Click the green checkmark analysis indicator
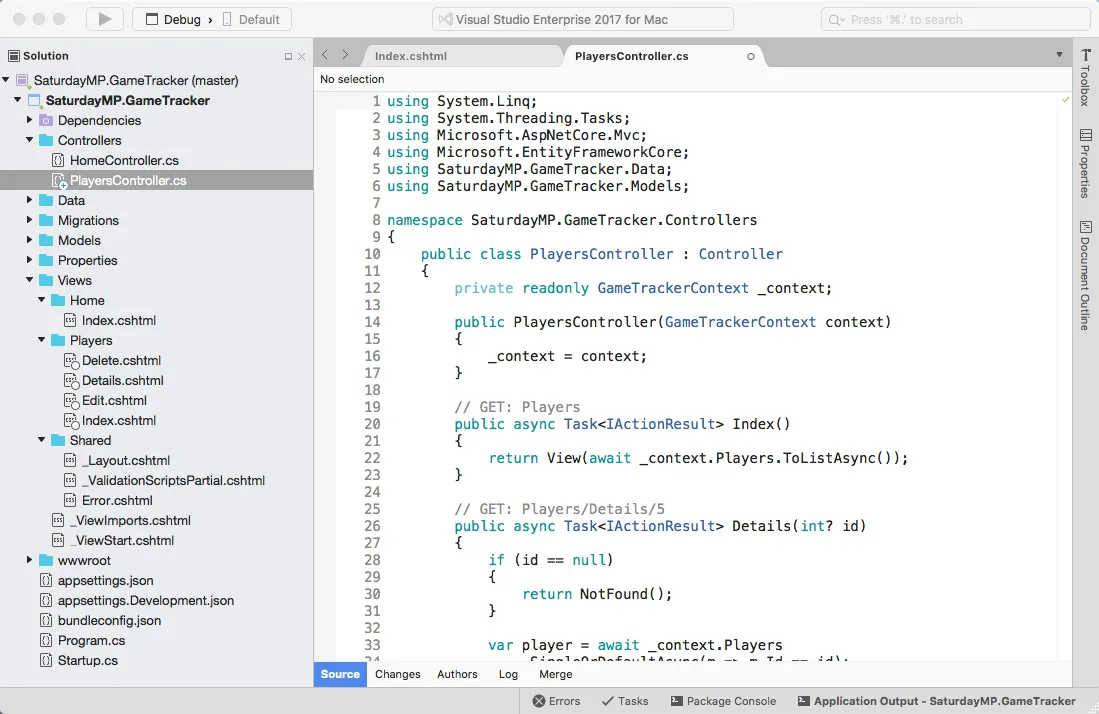Screen dimensions: 1099x714 point(1065,100)
